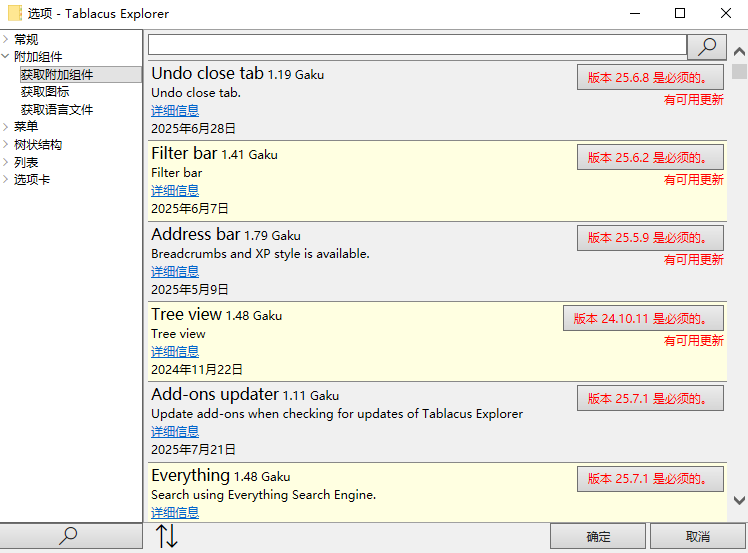Open the 树状结构 settings category

[38, 145]
